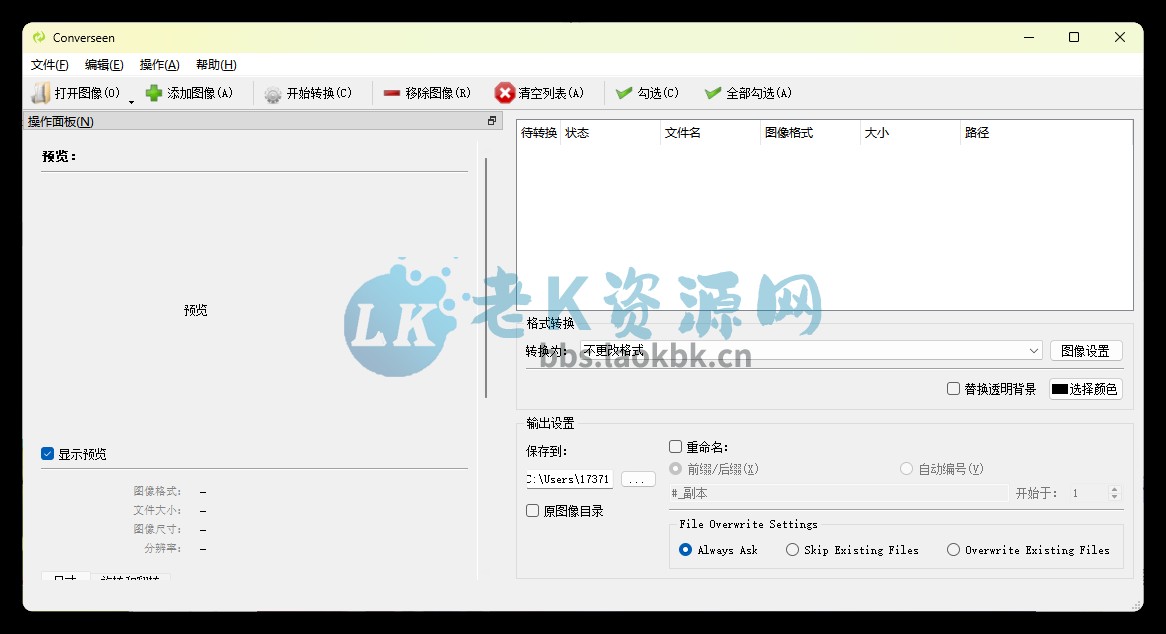Open the 文件(F) menu
1166x634 pixels.
49,65
